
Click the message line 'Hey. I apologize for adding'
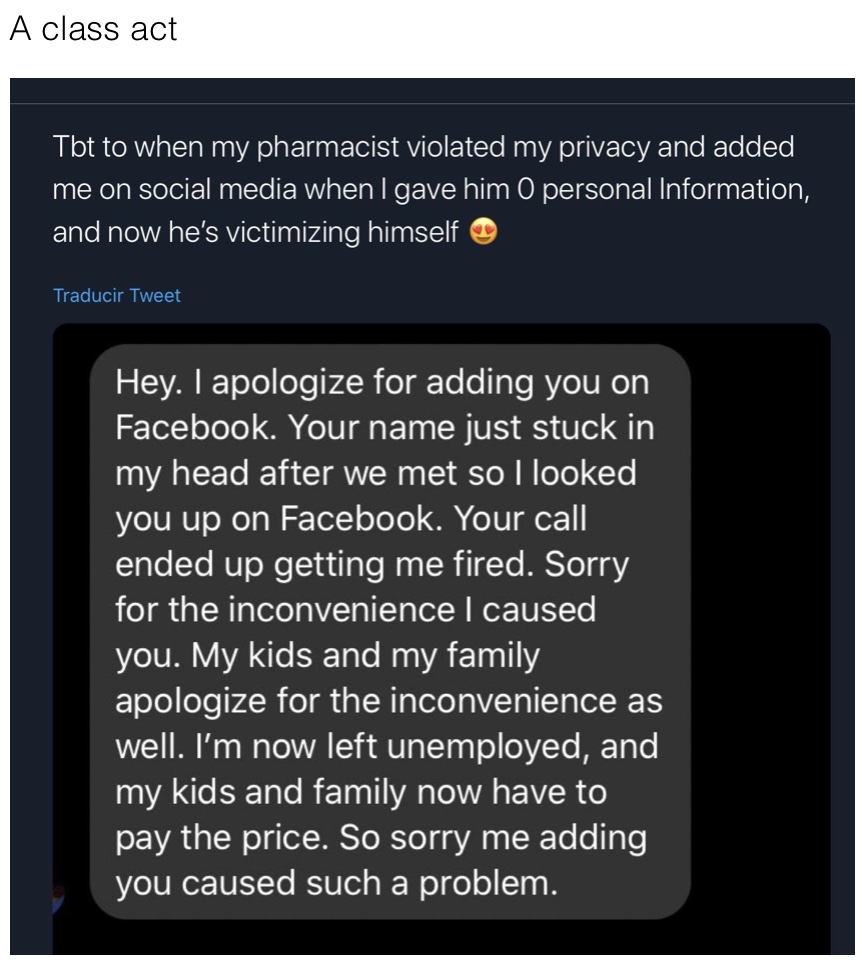point(382,383)
